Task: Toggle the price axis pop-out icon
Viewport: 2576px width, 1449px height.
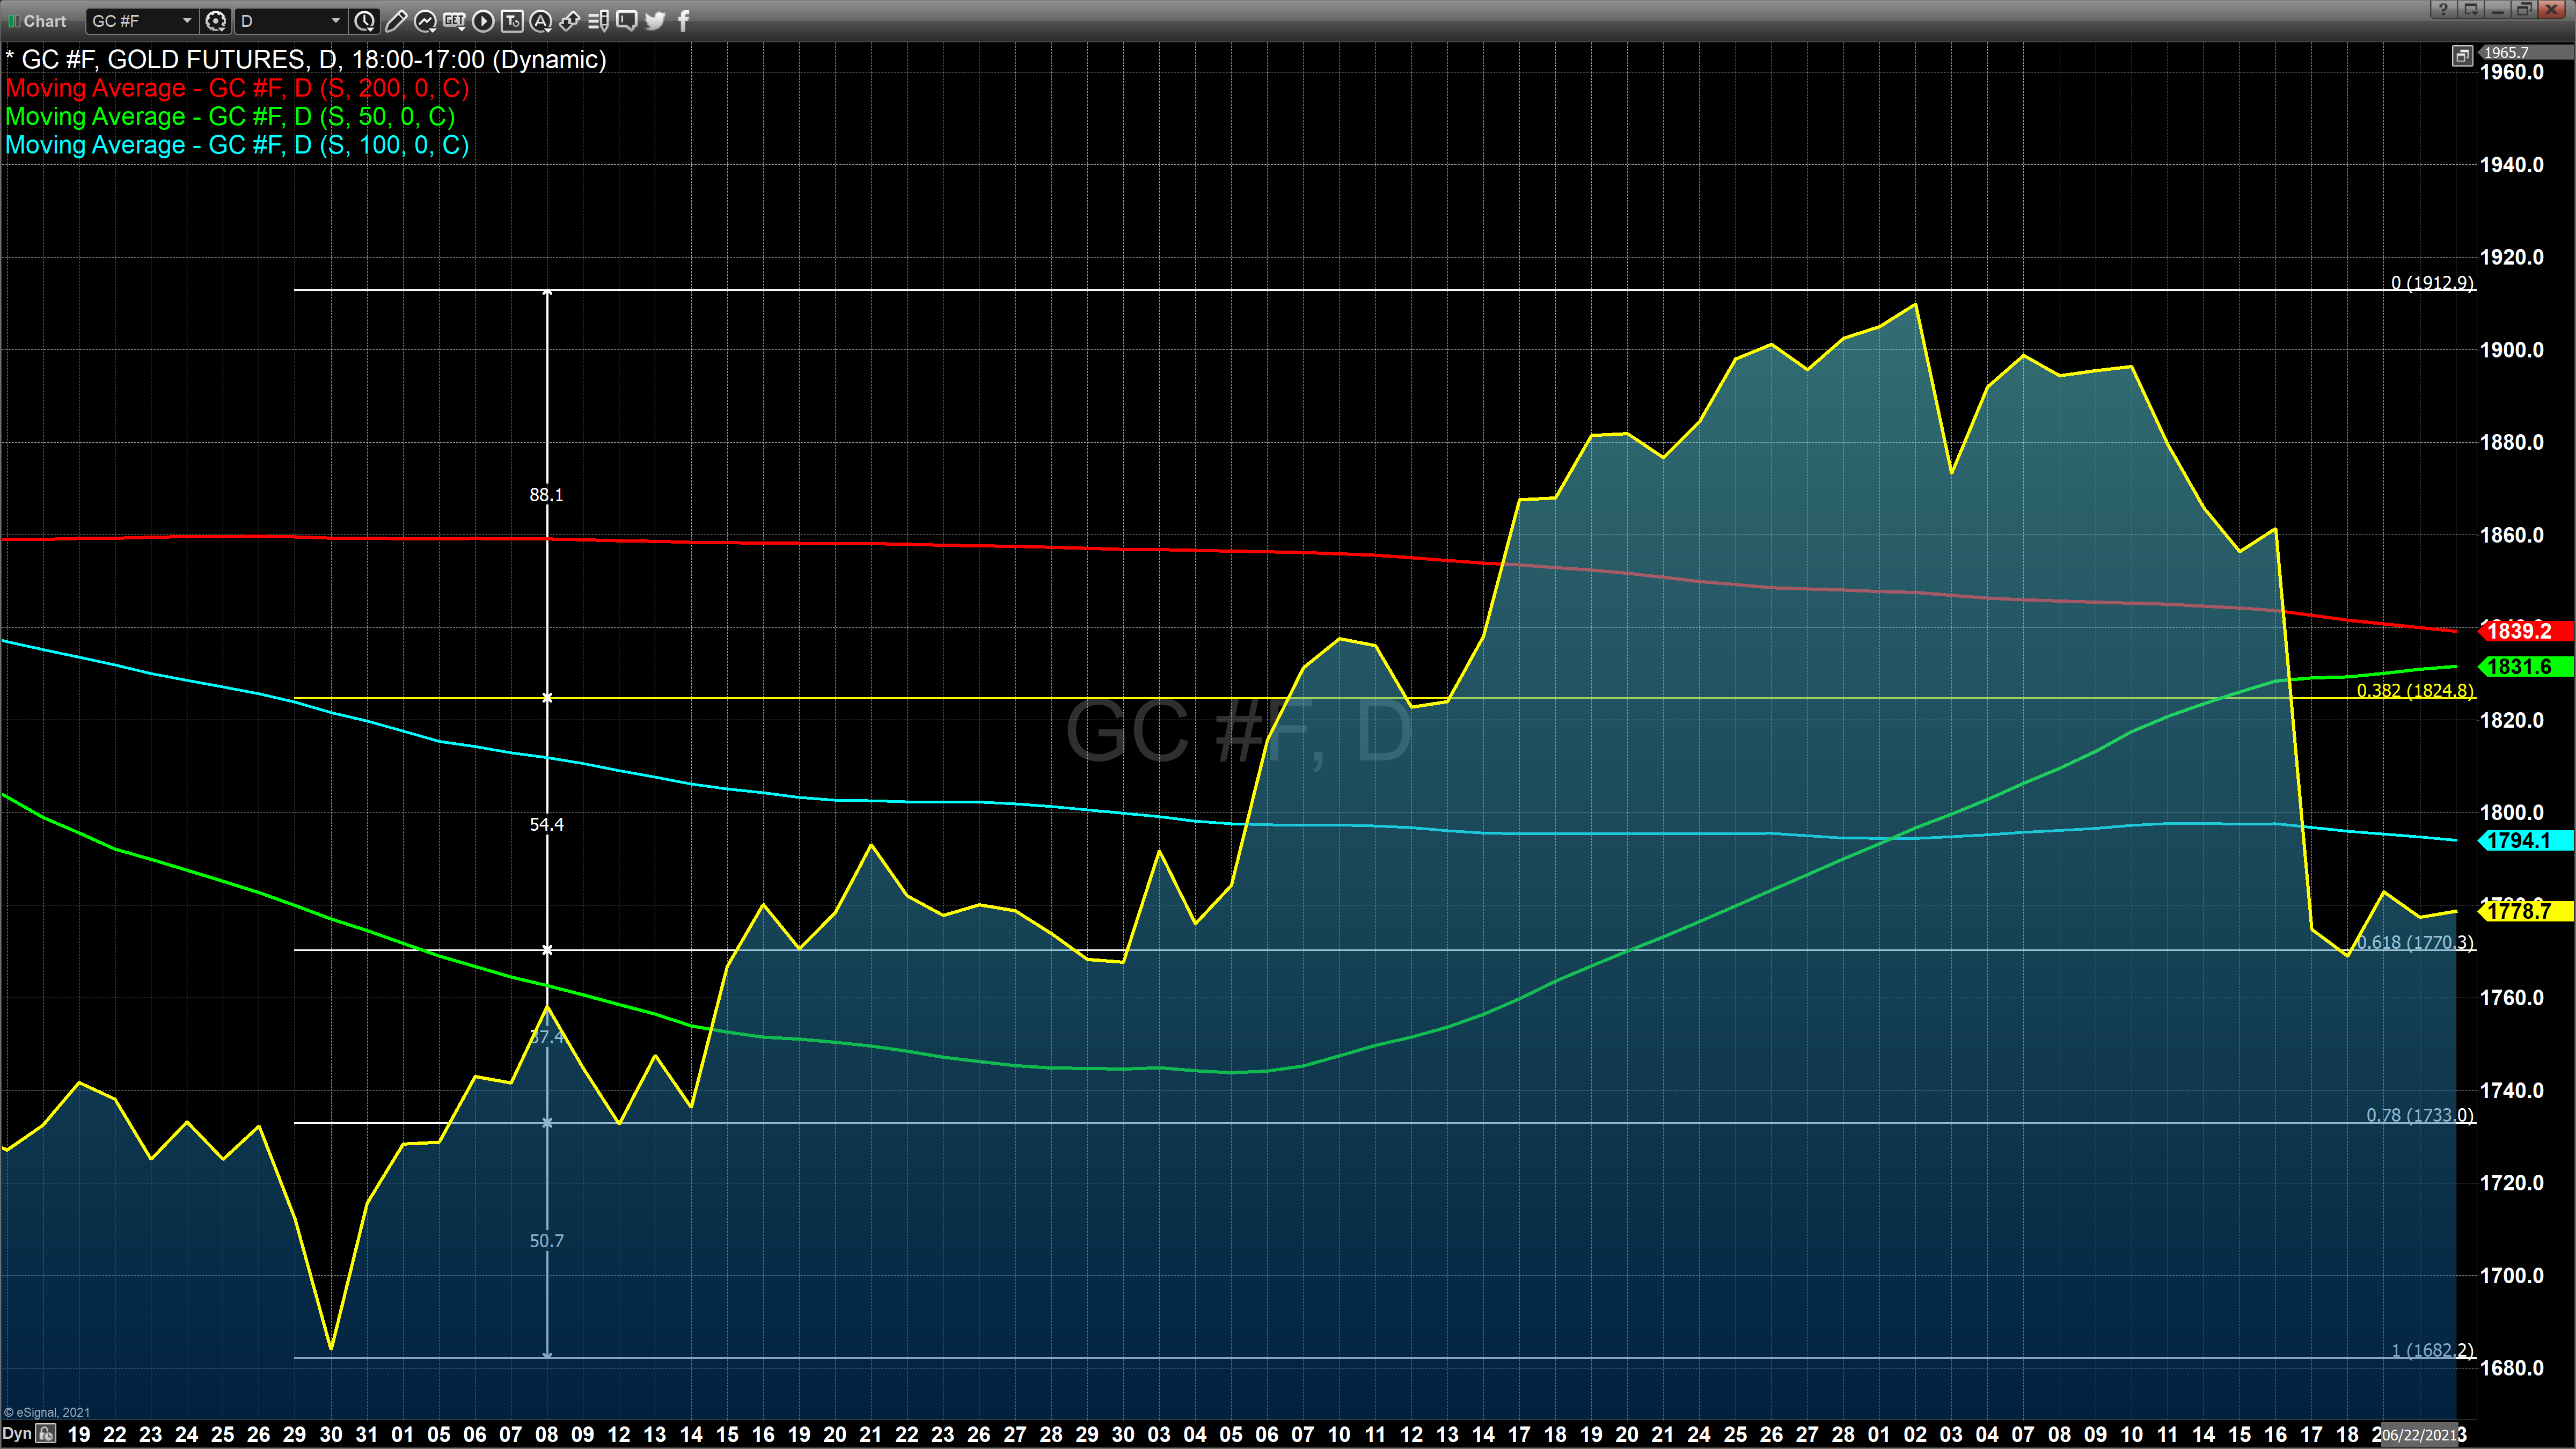Action: [2462, 56]
